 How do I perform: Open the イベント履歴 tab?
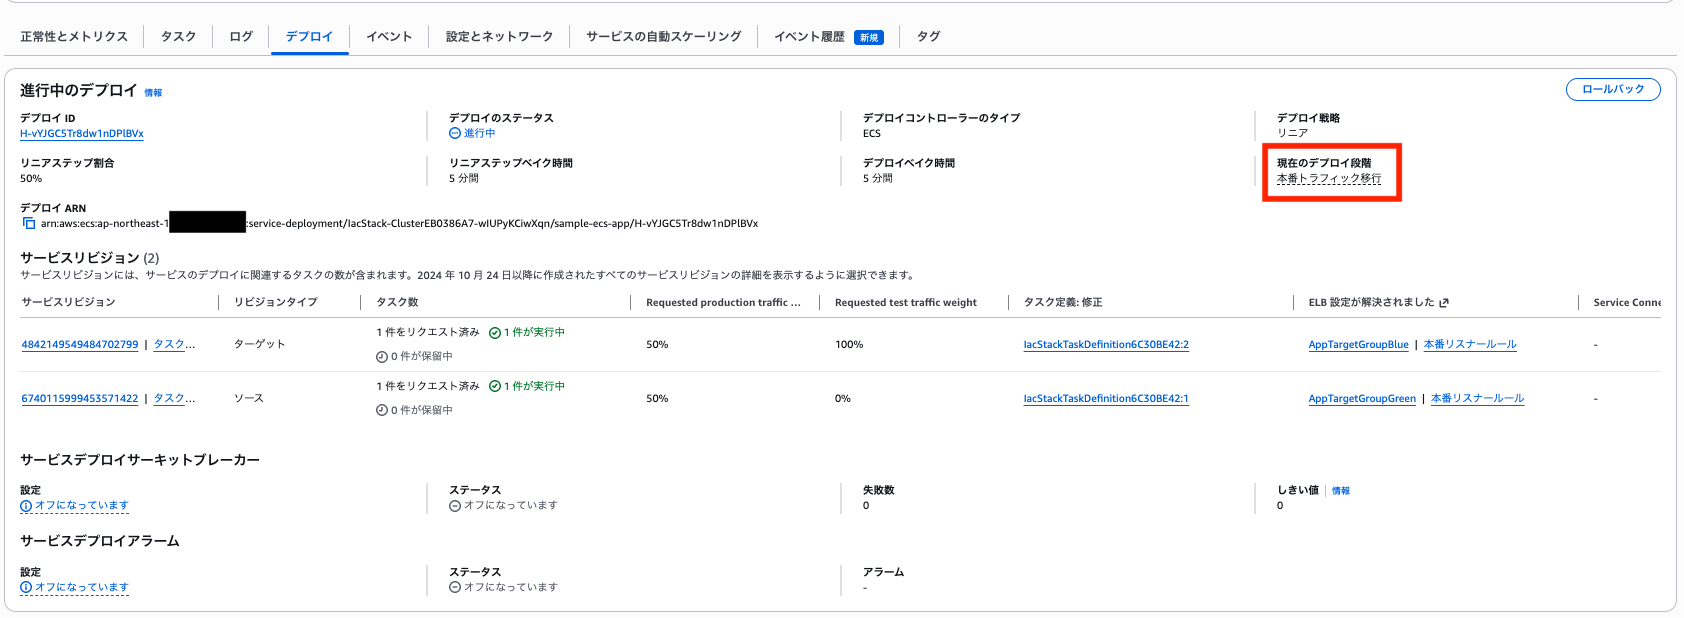tap(809, 37)
